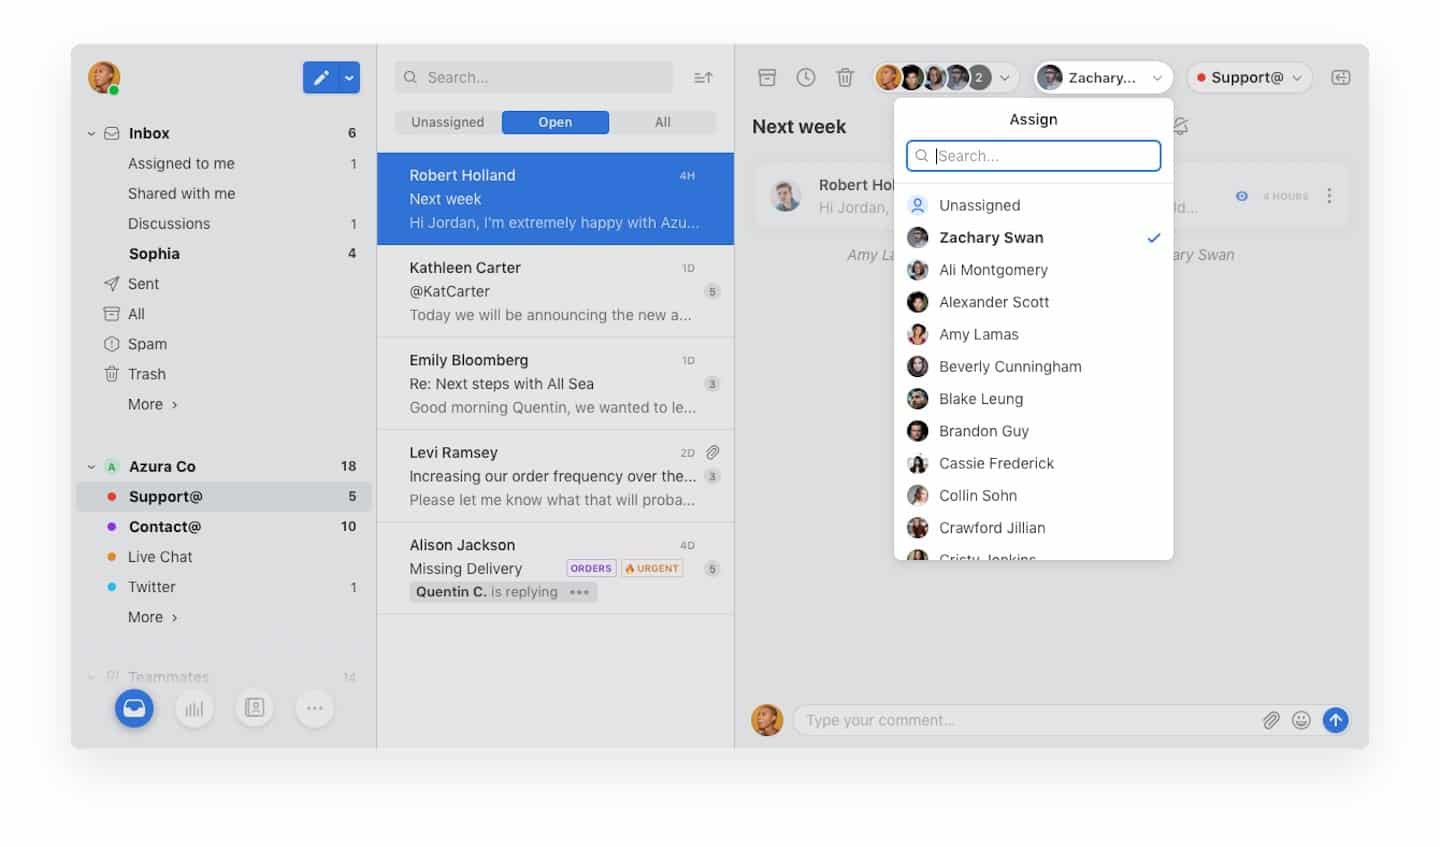Select Unassigned in Assign list
The image size is (1440, 847).
pos(1033,205)
